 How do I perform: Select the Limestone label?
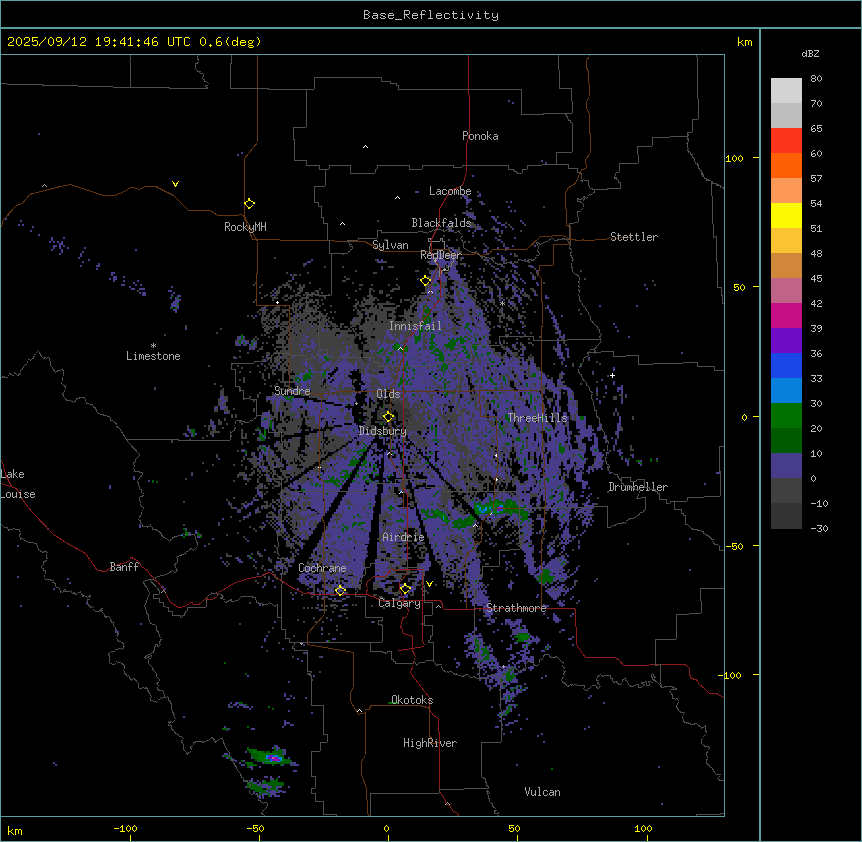point(153,356)
